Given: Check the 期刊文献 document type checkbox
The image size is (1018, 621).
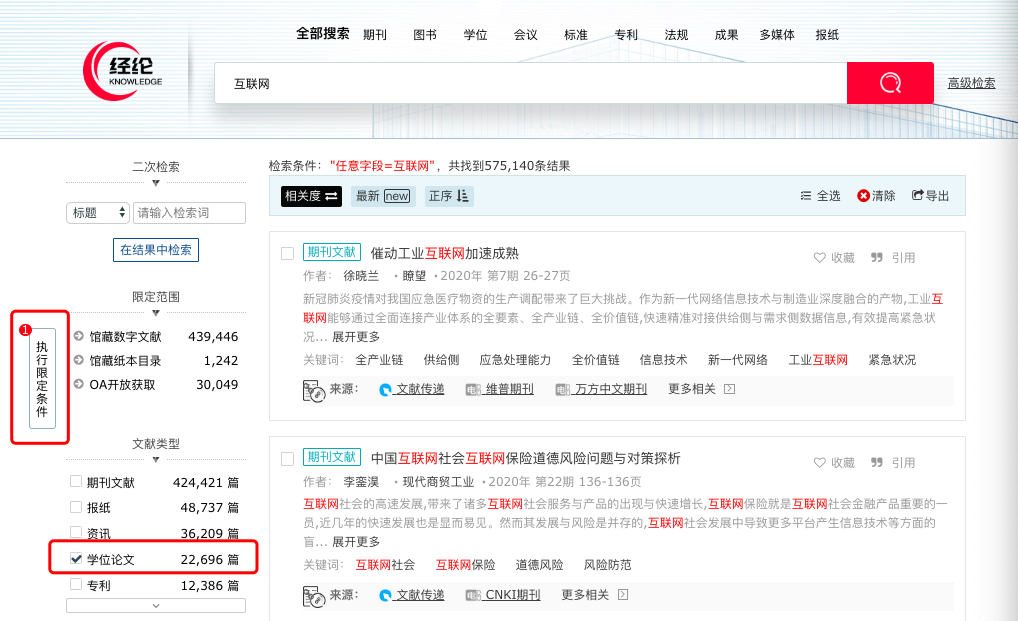Looking at the screenshot, I should pyautogui.click(x=76, y=481).
